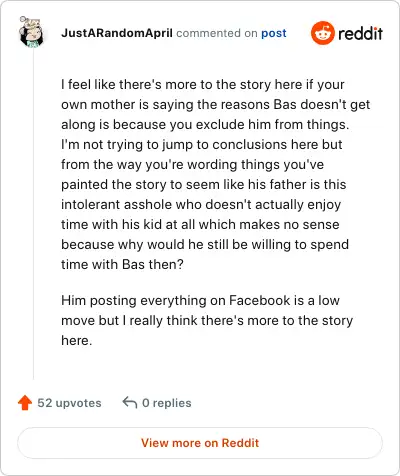The width and height of the screenshot is (400, 476).
Task: Open the JustARandomApril username link
Action: (117, 33)
